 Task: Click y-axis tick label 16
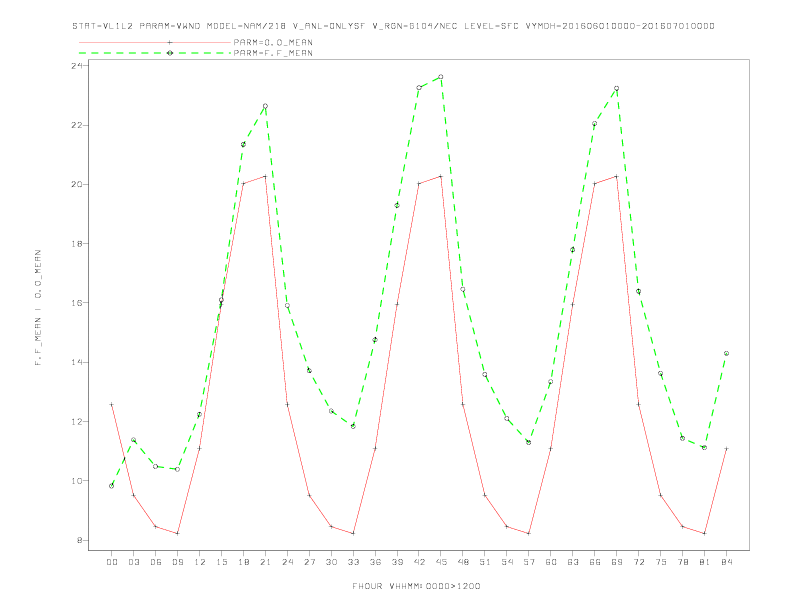pyautogui.click(x=77, y=303)
